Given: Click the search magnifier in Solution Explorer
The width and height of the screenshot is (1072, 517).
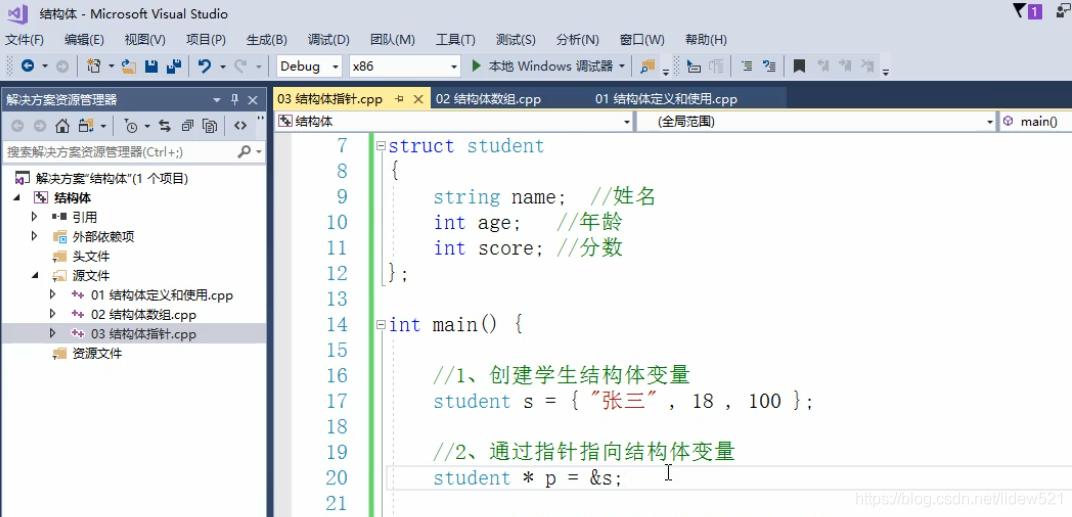Looking at the screenshot, I should click(x=244, y=152).
